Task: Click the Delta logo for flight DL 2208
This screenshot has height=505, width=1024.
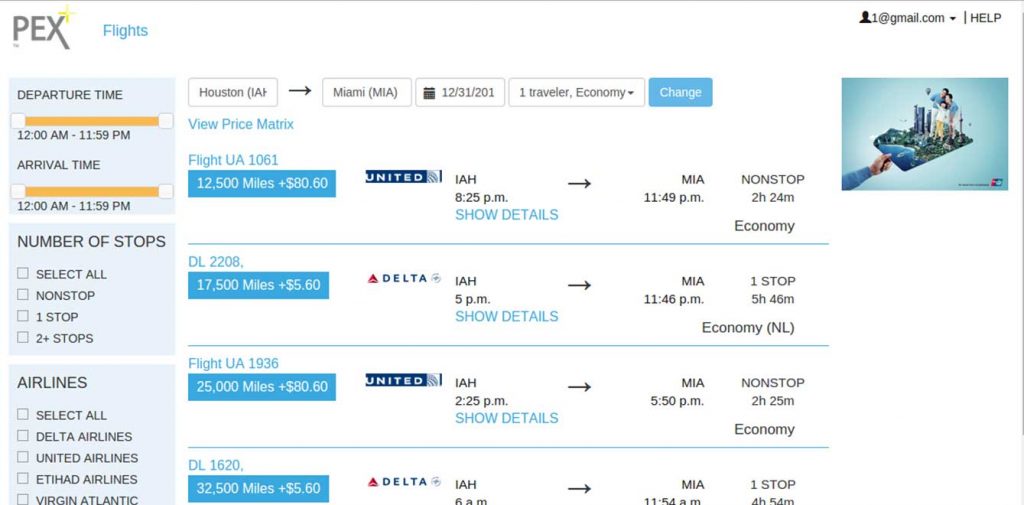Action: tap(404, 278)
